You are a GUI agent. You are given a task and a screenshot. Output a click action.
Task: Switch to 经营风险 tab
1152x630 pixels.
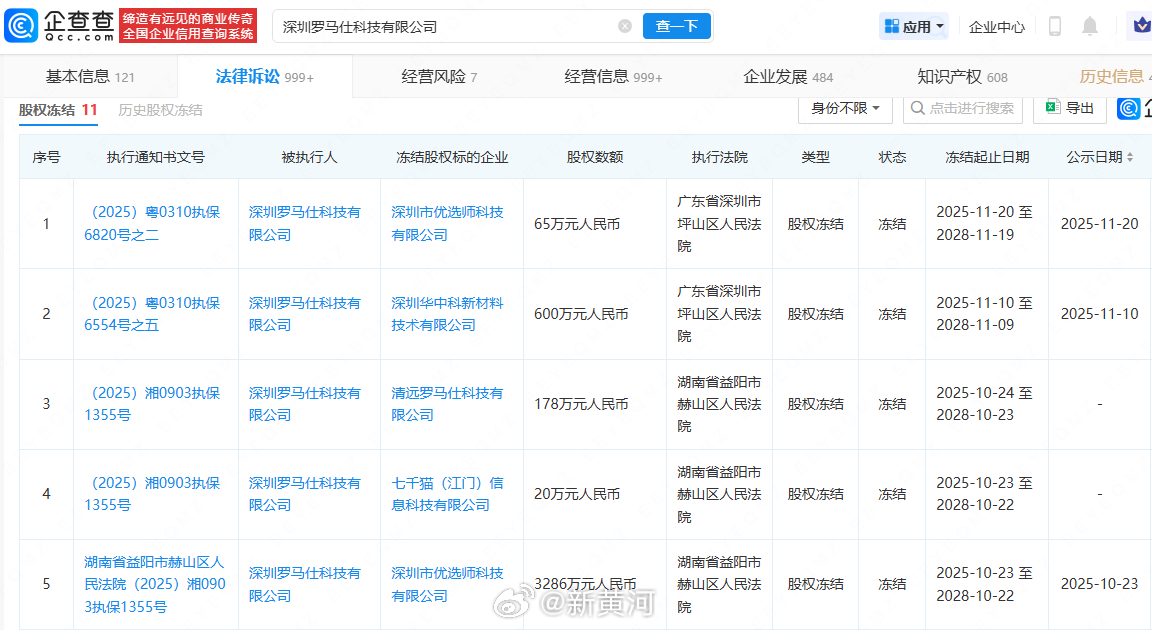(439, 76)
